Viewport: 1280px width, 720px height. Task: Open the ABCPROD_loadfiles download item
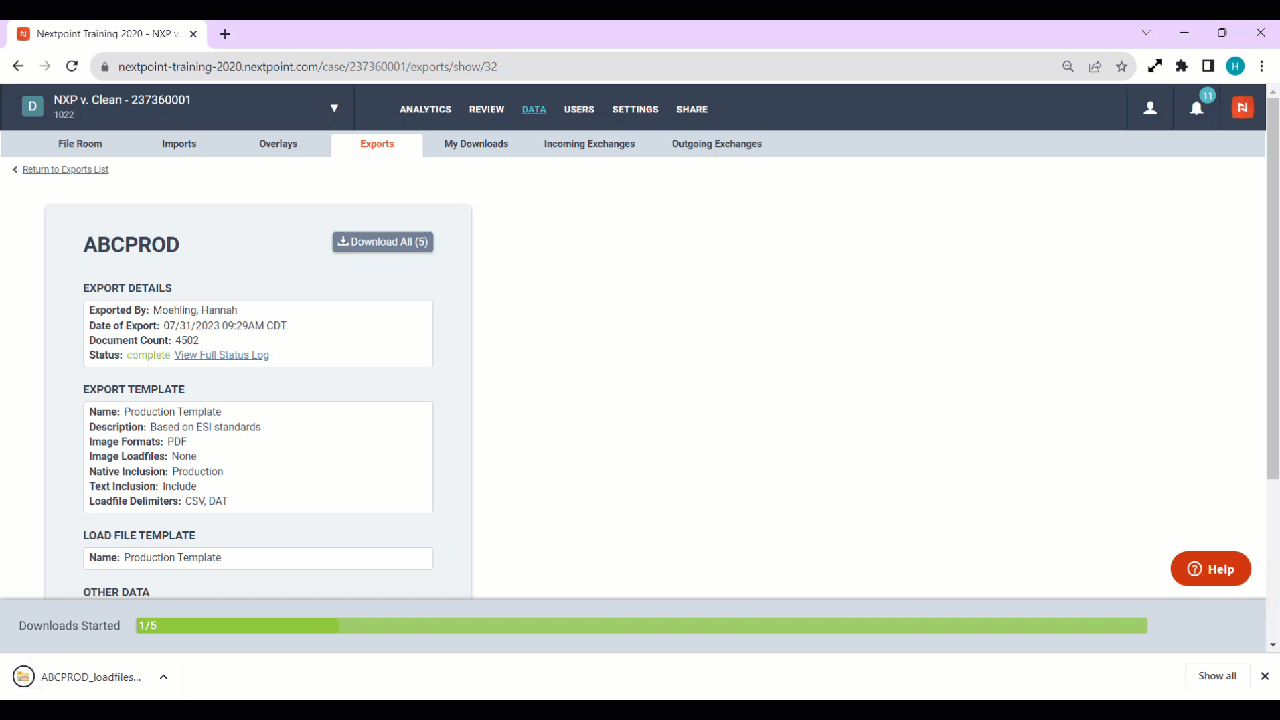91,677
